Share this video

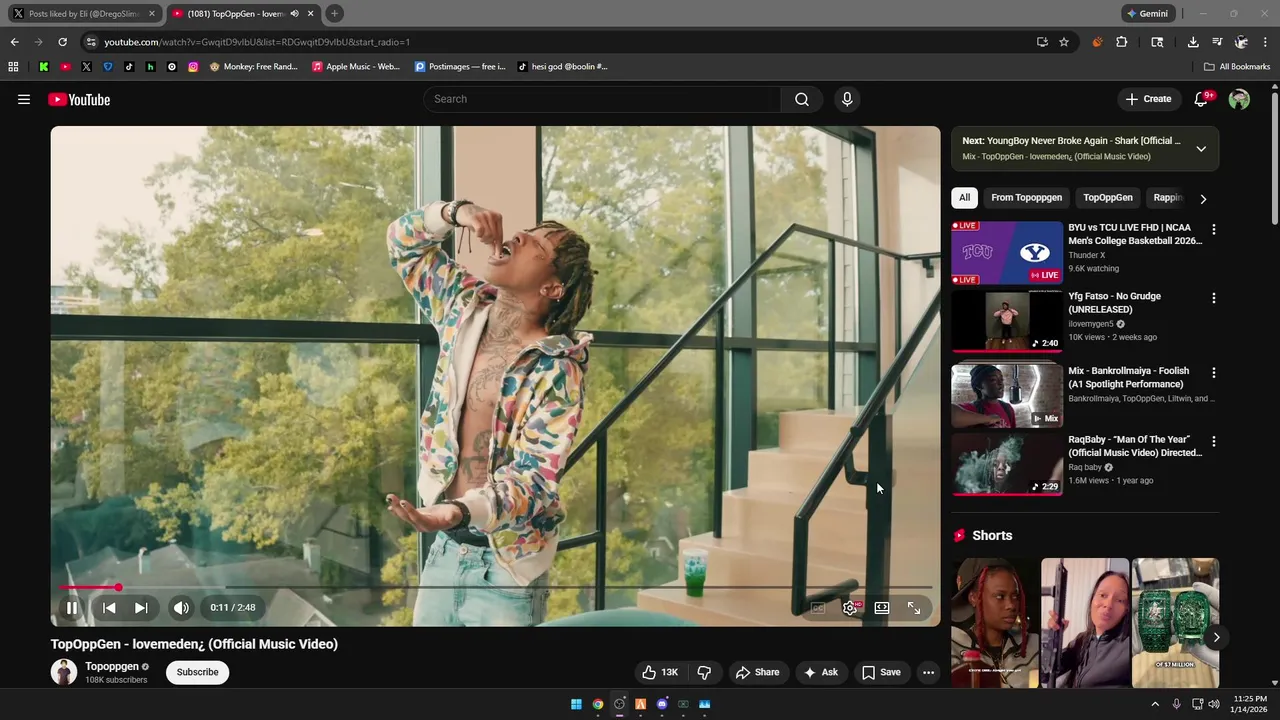click(x=757, y=672)
